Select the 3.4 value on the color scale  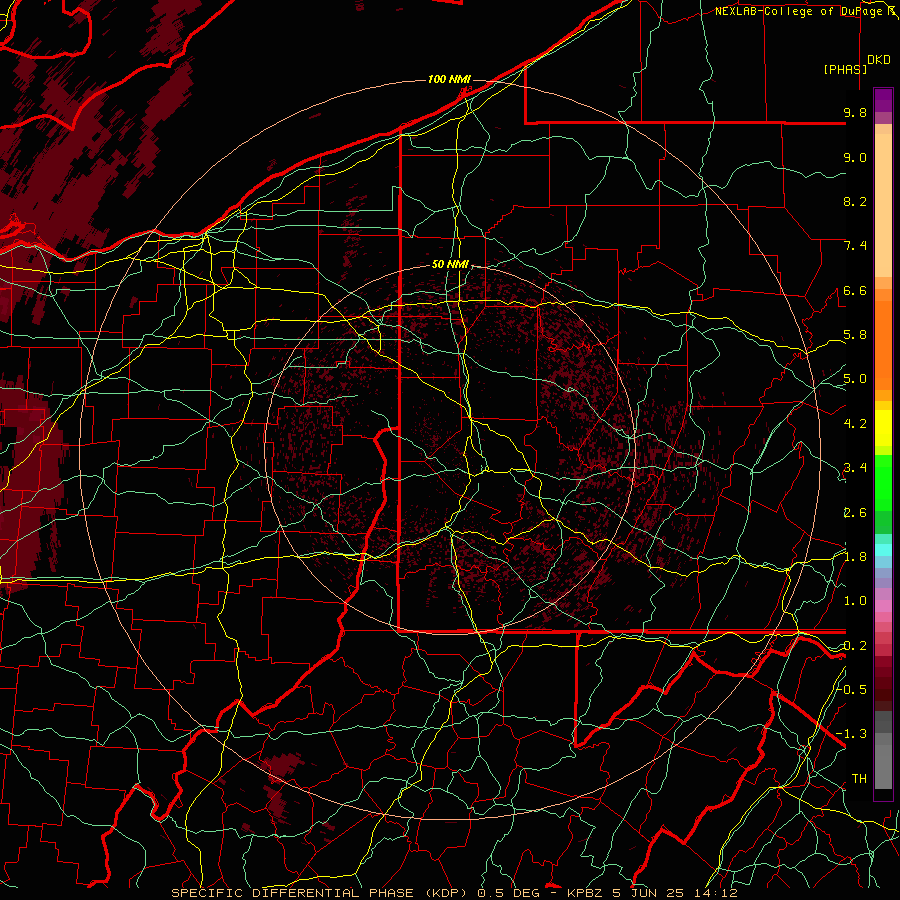click(x=855, y=468)
